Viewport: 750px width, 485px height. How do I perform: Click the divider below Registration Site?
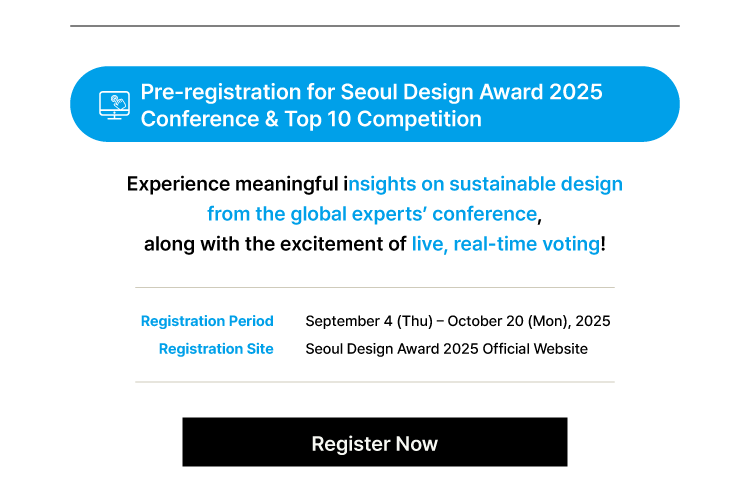[375, 382]
